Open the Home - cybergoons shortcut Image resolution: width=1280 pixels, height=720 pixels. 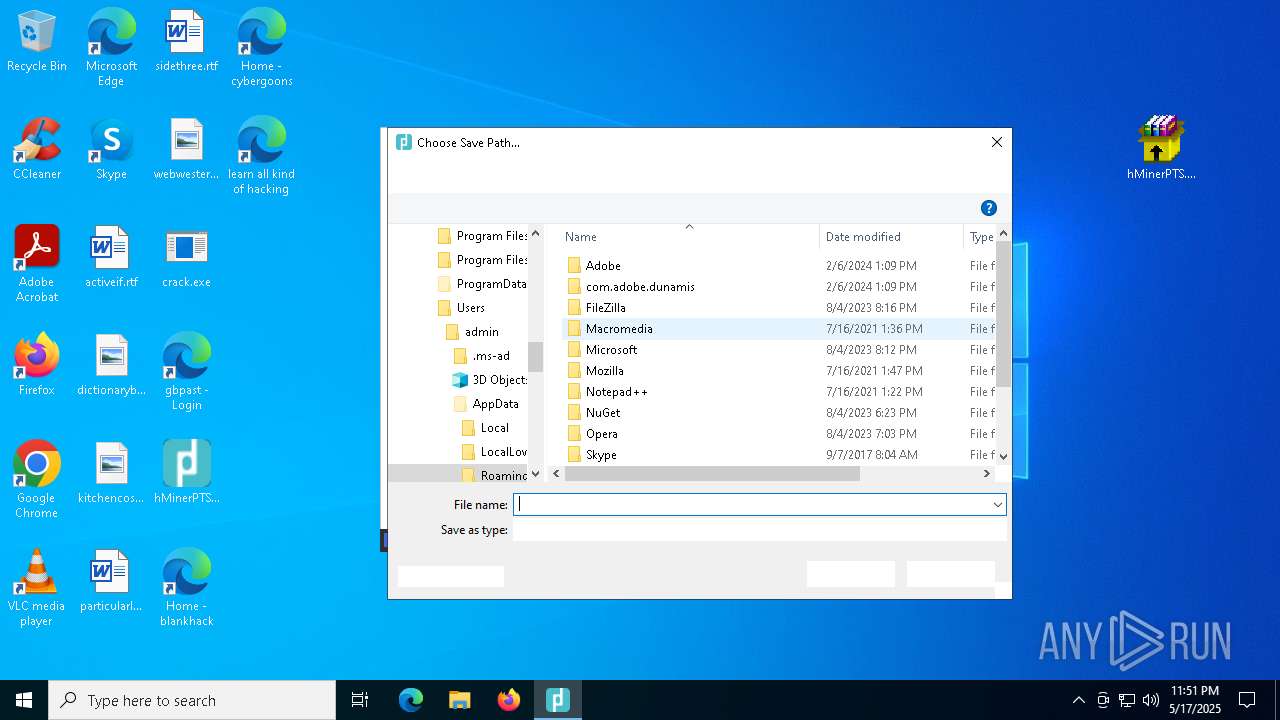point(261,48)
